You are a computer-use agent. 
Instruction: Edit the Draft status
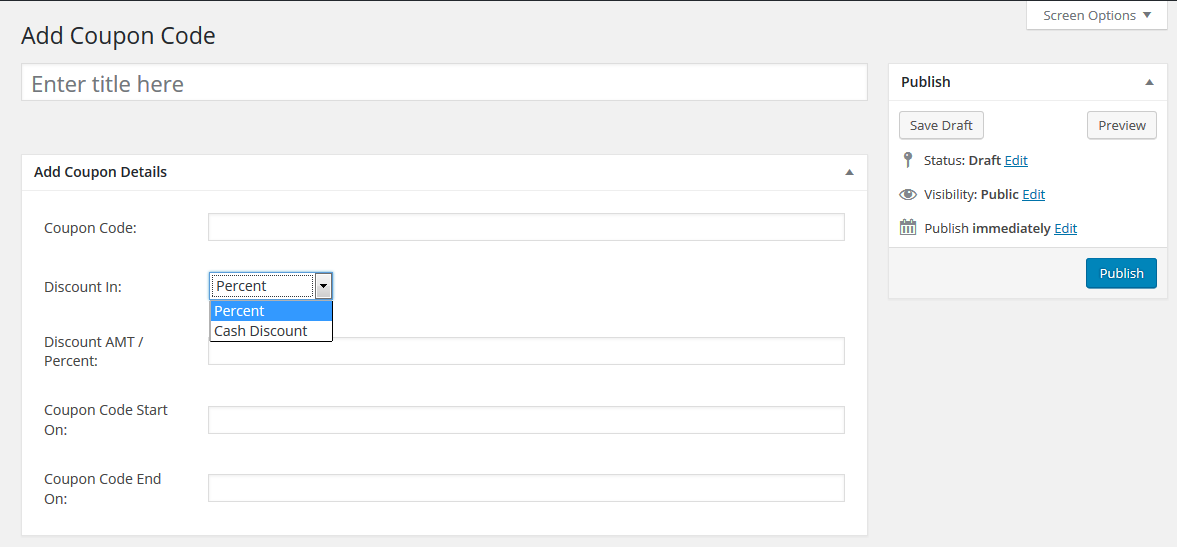(1016, 161)
